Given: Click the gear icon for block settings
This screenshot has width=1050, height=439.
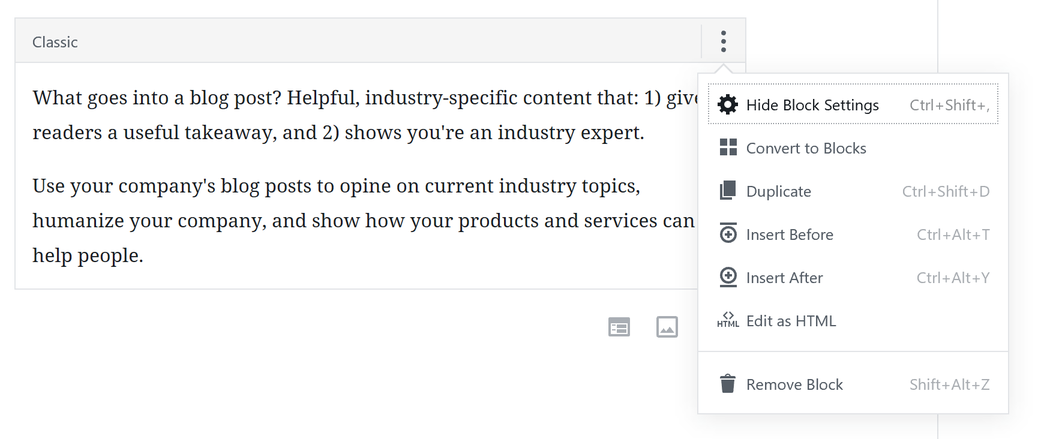Looking at the screenshot, I should 728,105.
